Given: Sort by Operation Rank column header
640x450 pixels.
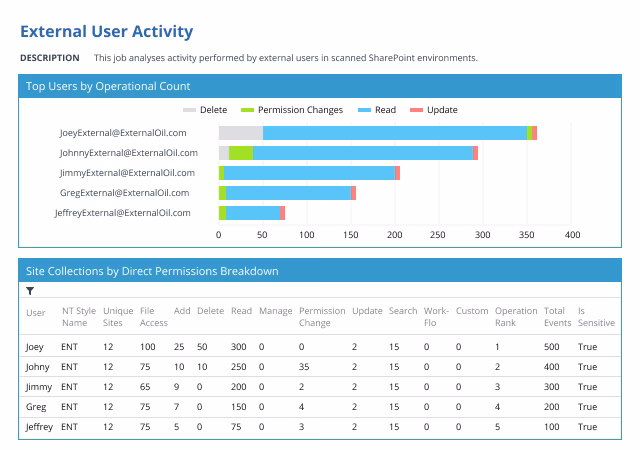Looking at the screenshot, I should 516,317.
